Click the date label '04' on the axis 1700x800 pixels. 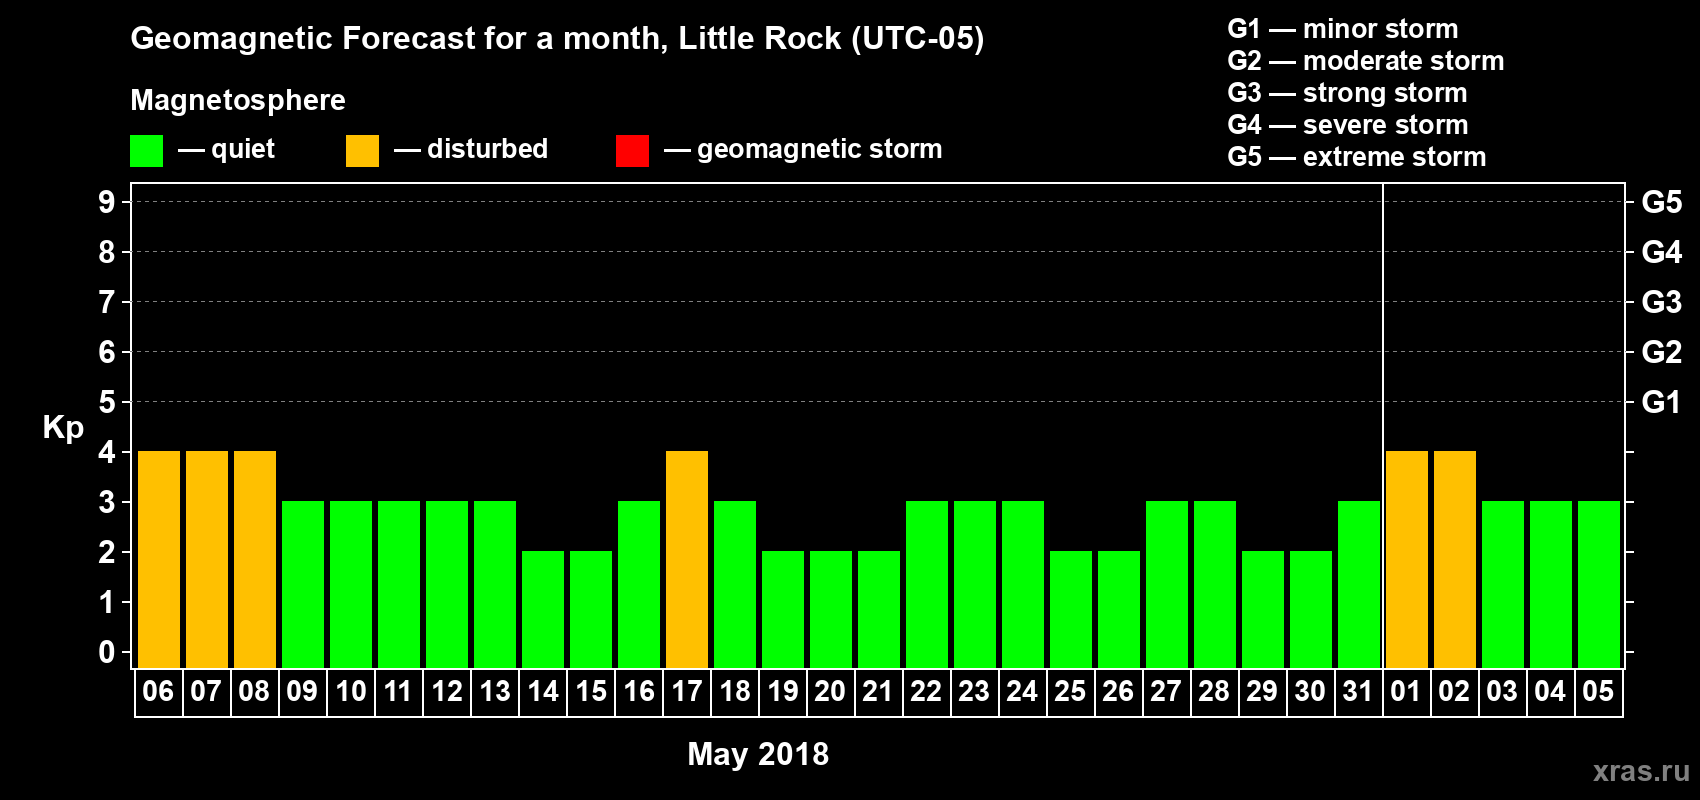pos(1551,692)
